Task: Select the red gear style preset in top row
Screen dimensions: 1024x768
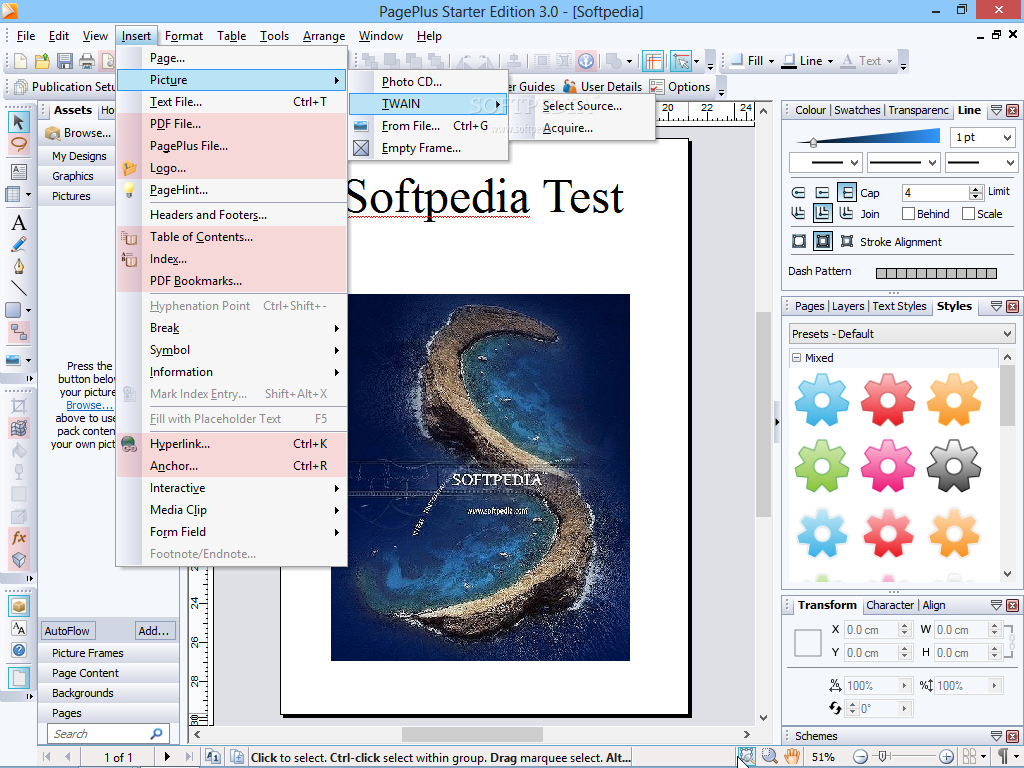Action: click(x=888, y=400)
